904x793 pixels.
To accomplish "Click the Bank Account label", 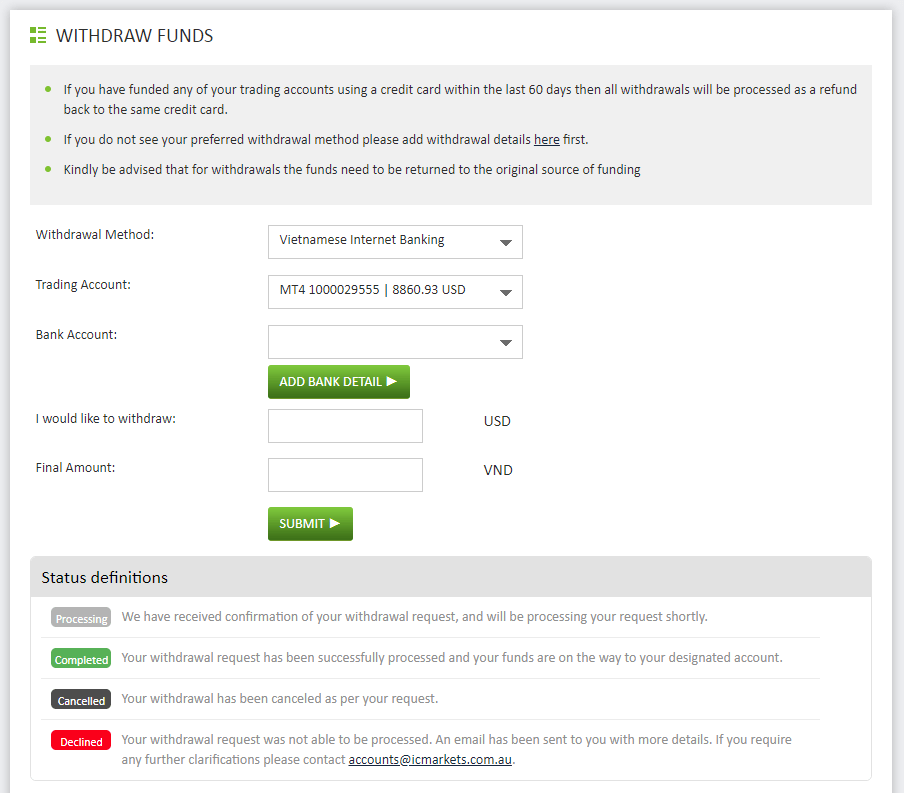I will tap(76, 335).
